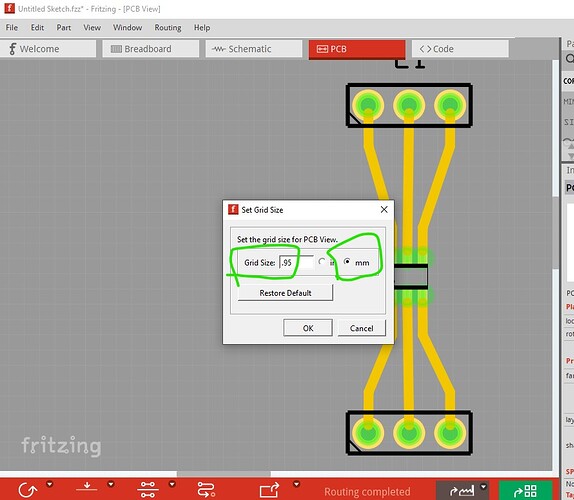Screen dimensions: 574x500
Task: Select middle pad of bottom connector
Action: click(409, 433)
